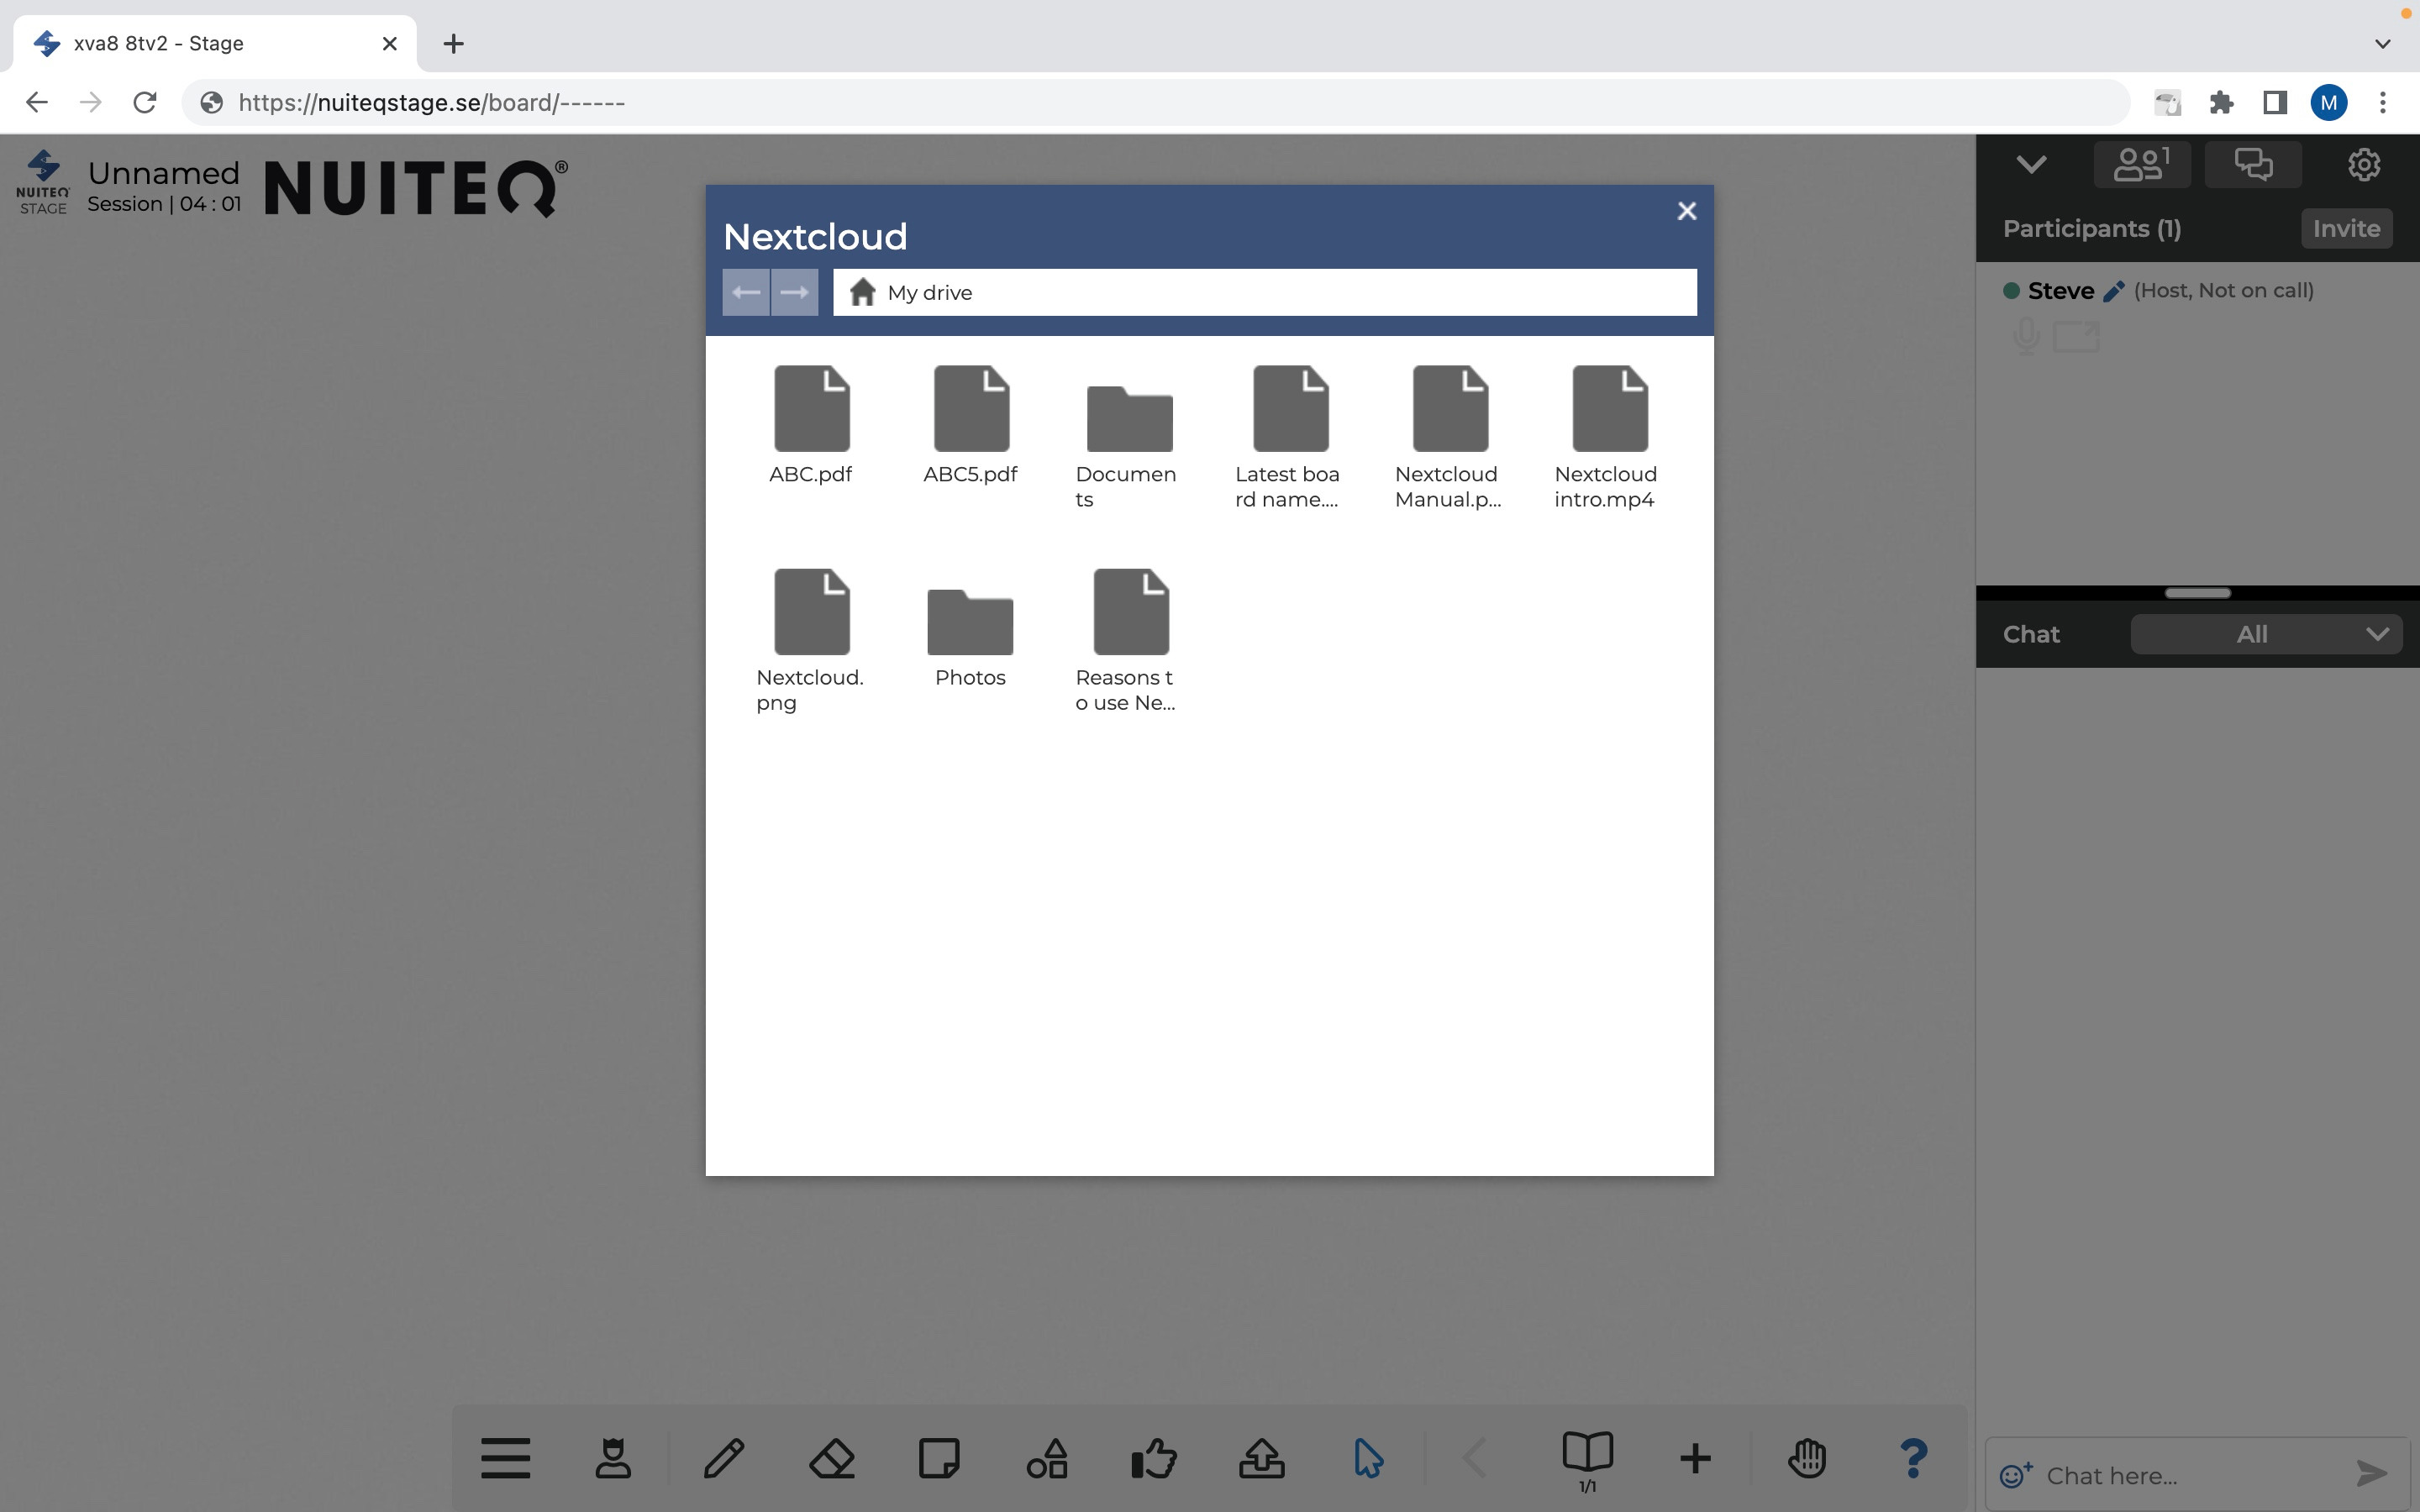Go forward in Nextcloud folder navigation

[795, 292]
